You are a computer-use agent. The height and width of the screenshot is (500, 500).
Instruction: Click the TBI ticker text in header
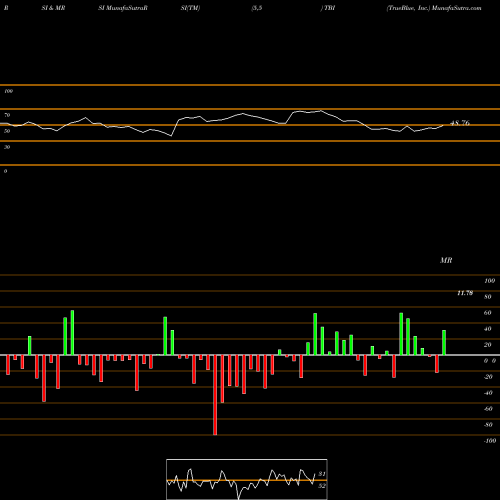pos(329,8)
